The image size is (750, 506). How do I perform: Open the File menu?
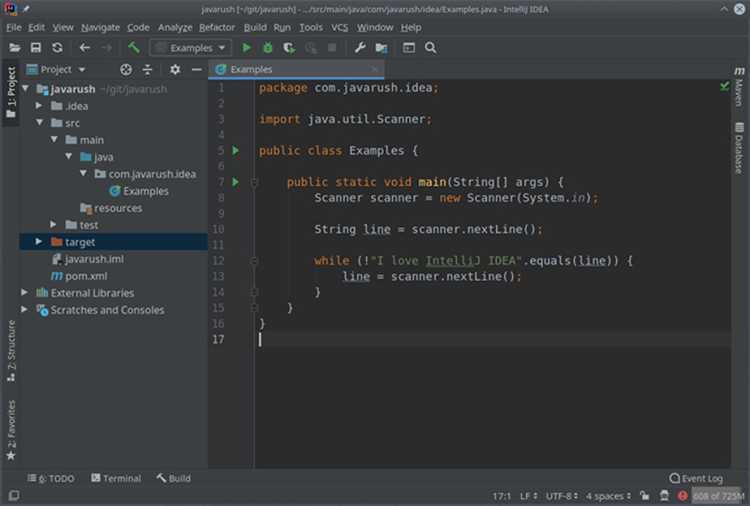click(13, 28)
